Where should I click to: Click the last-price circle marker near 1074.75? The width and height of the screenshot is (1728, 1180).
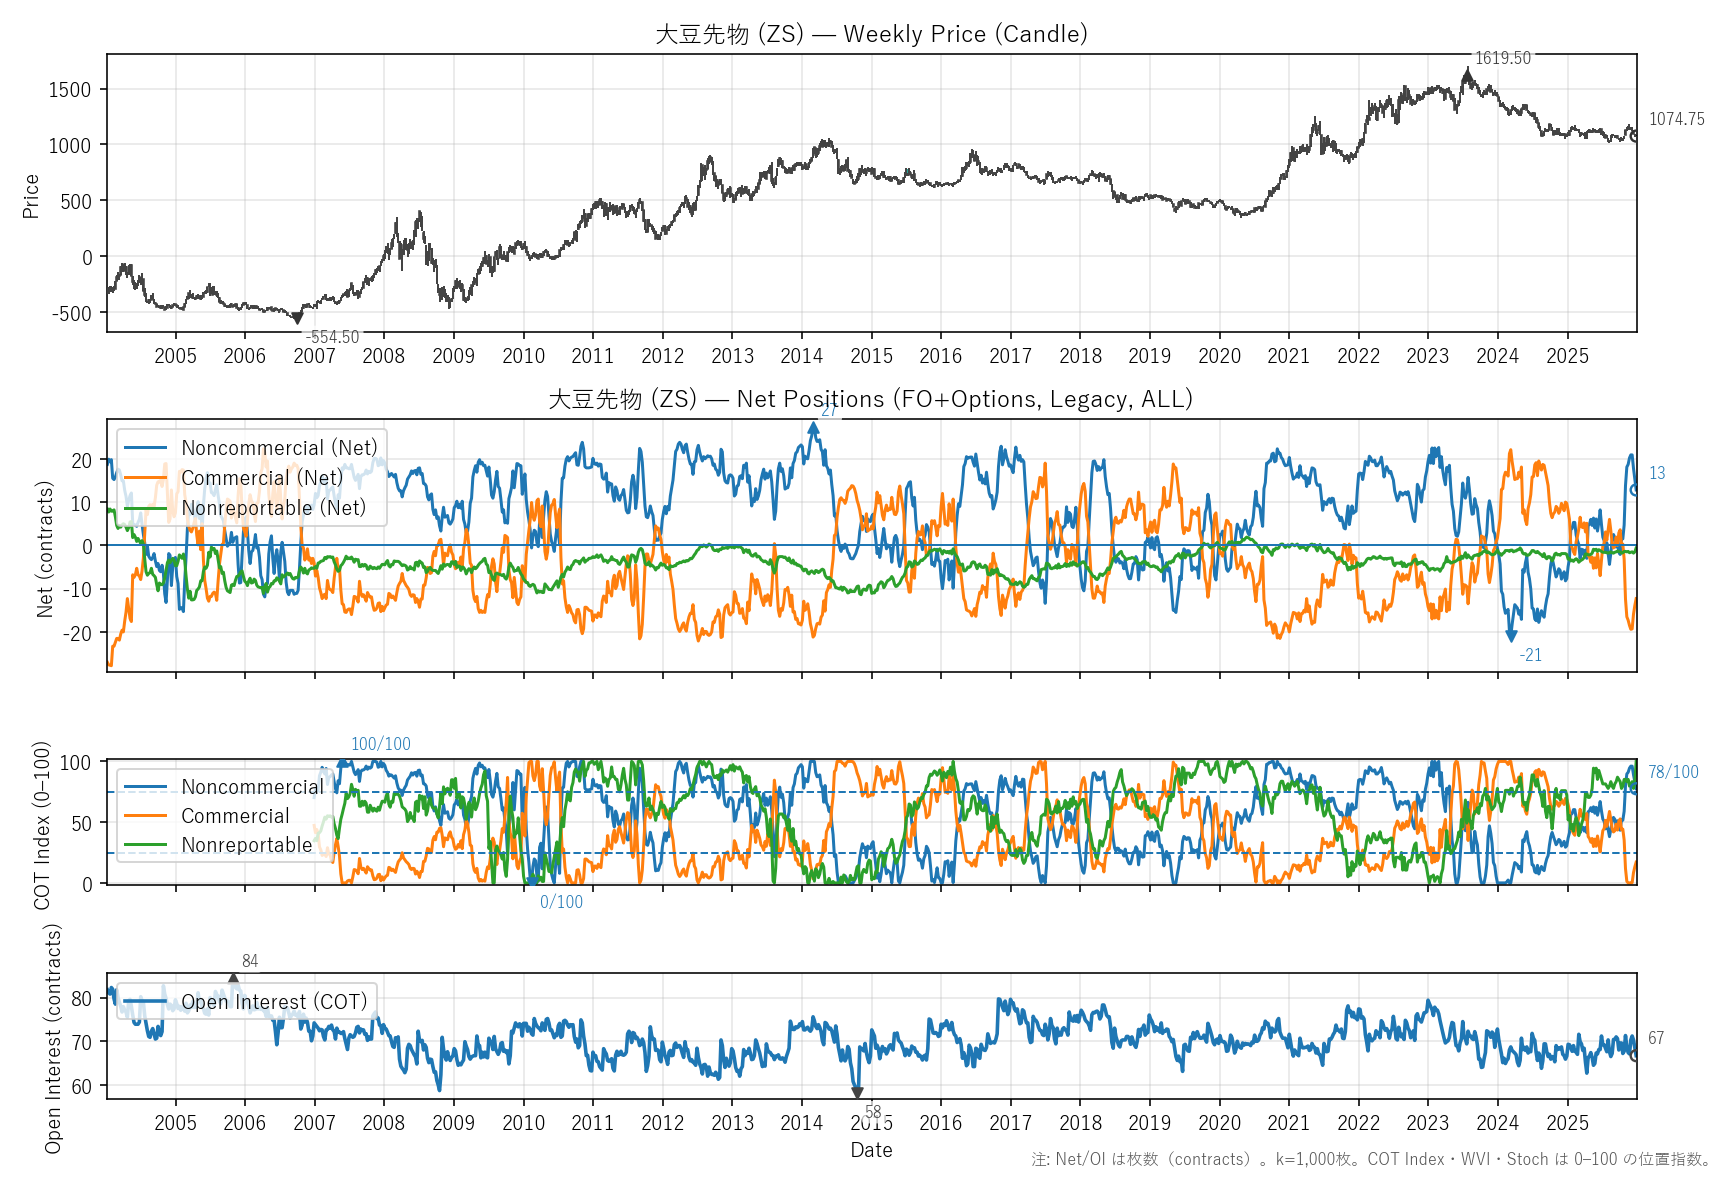click(1635, 136)
